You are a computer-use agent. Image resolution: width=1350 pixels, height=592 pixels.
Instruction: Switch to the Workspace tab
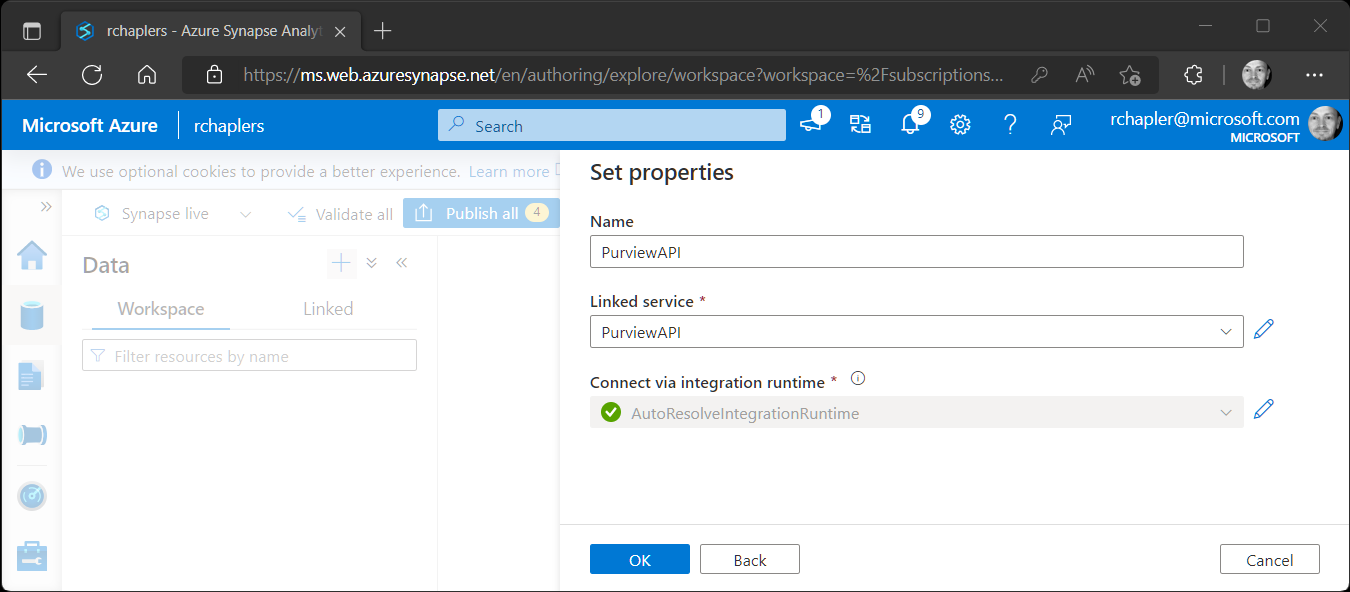coord(161,309)
